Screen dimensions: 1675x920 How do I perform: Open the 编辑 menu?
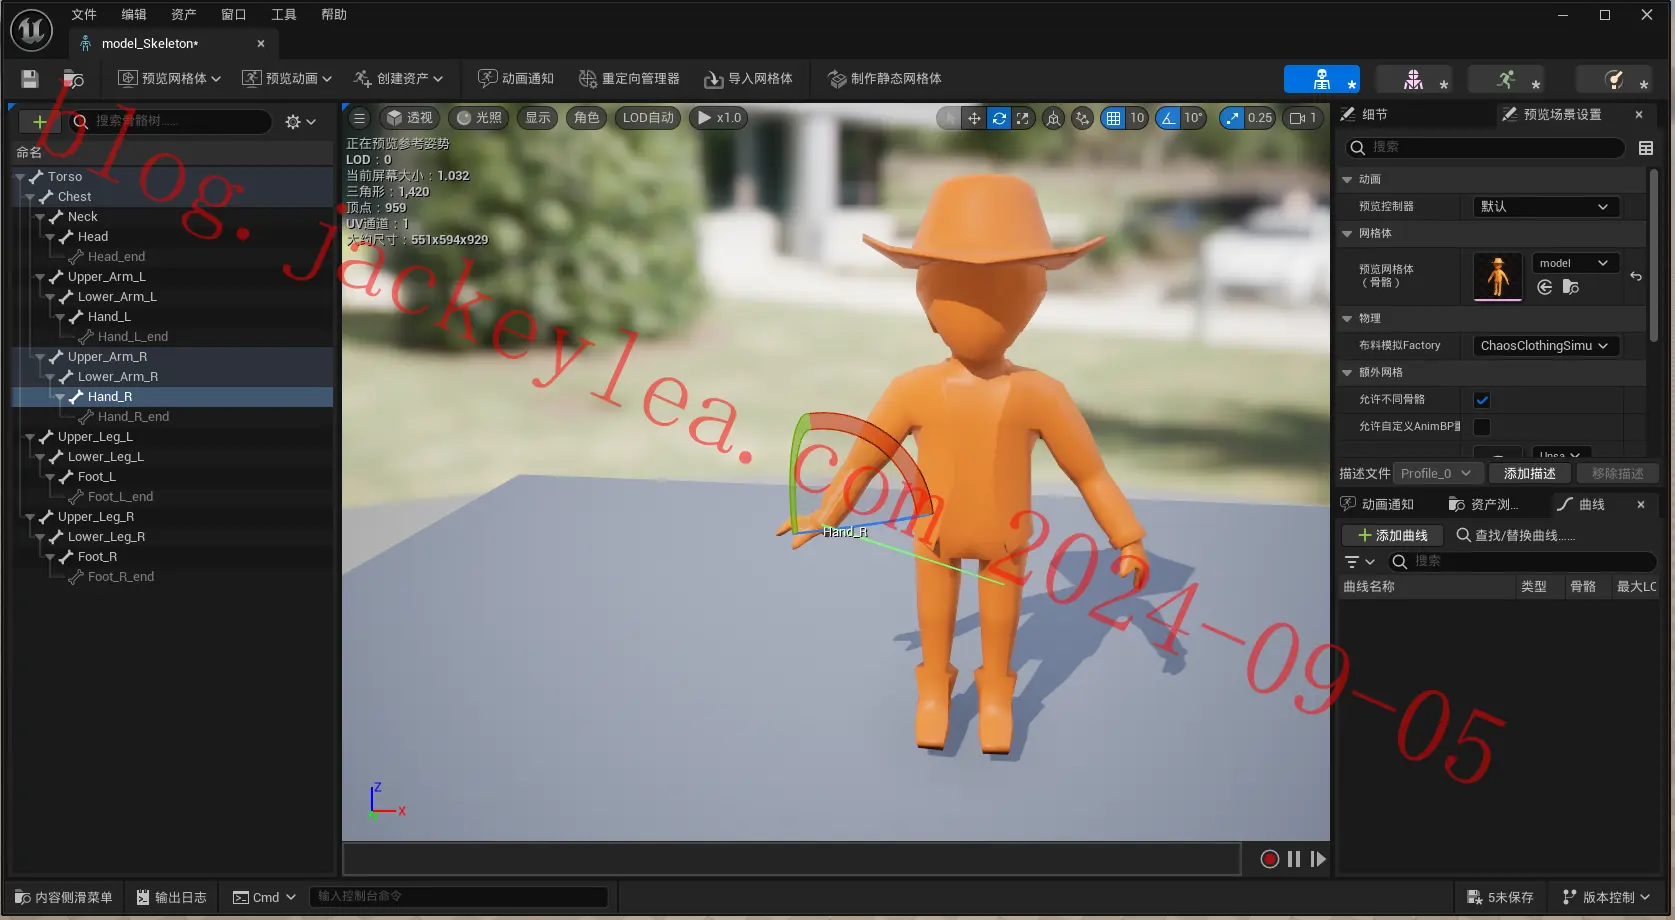click(x=134, y=15)
